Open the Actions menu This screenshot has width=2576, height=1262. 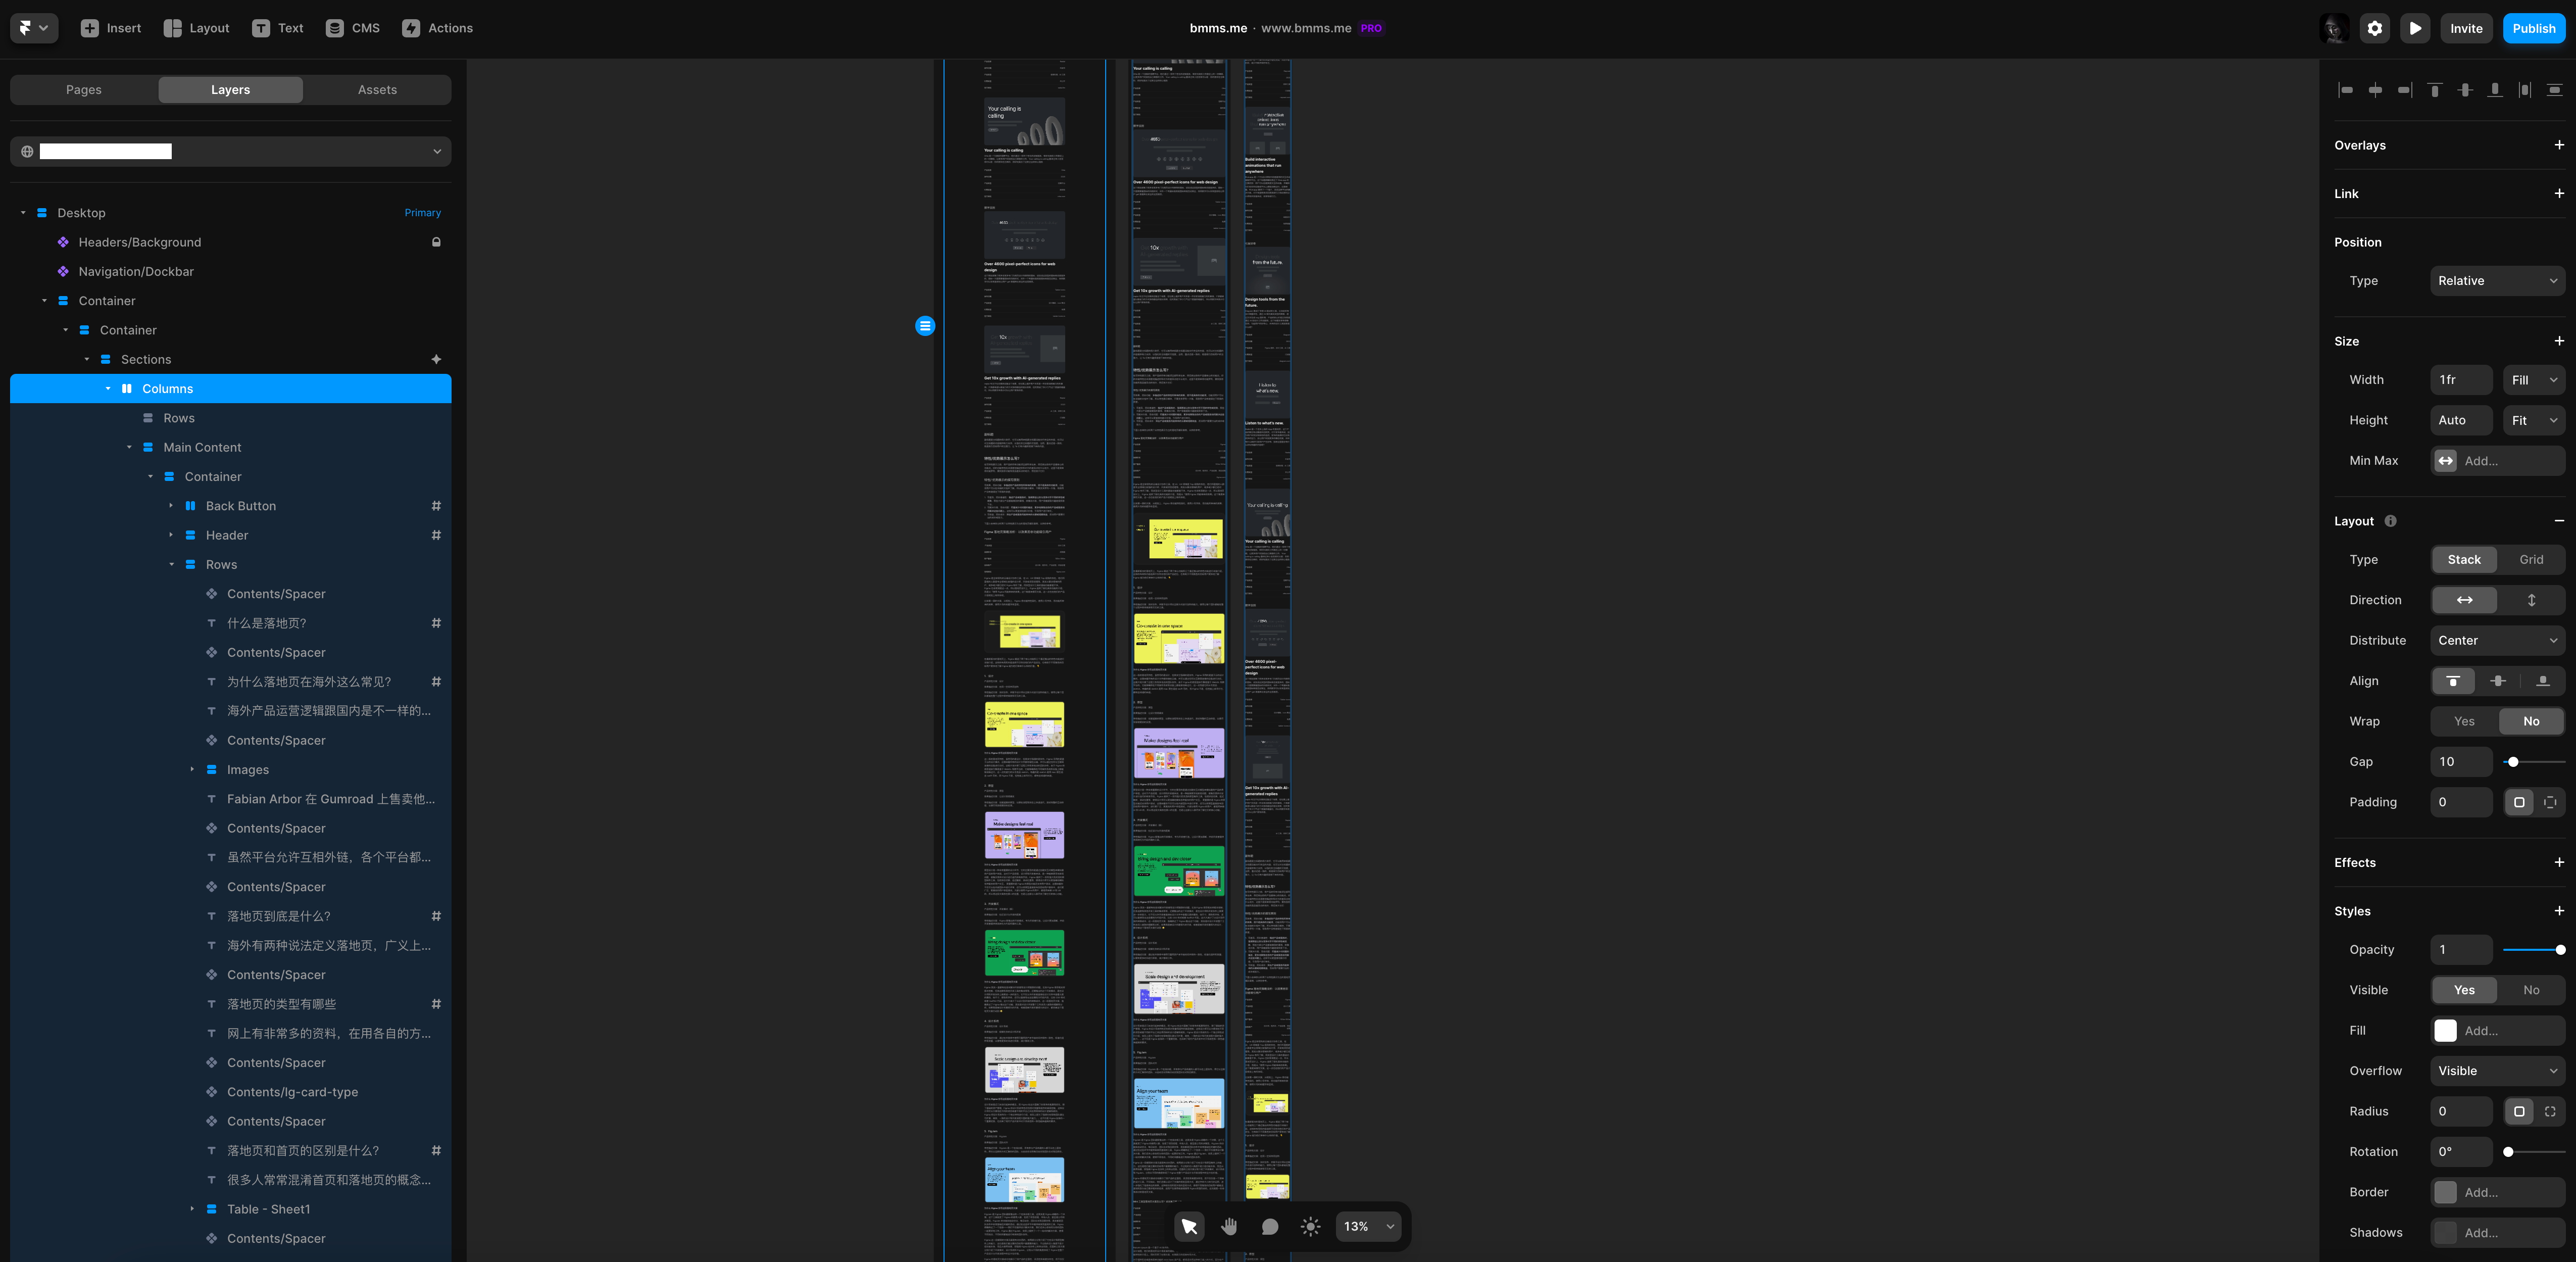tap(437, 28)
